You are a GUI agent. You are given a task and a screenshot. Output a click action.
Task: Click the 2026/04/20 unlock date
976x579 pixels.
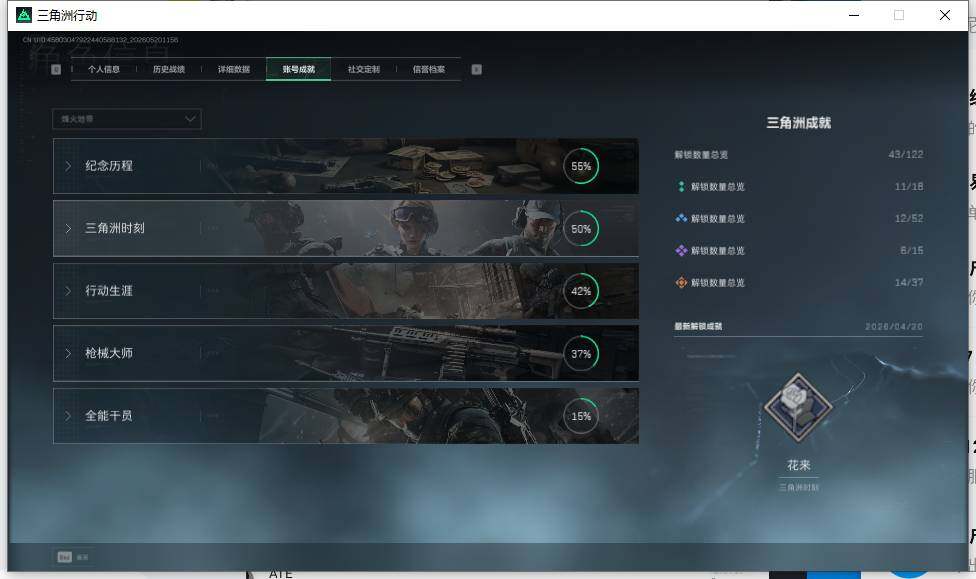pyautogui.click(x=894, y=326)
